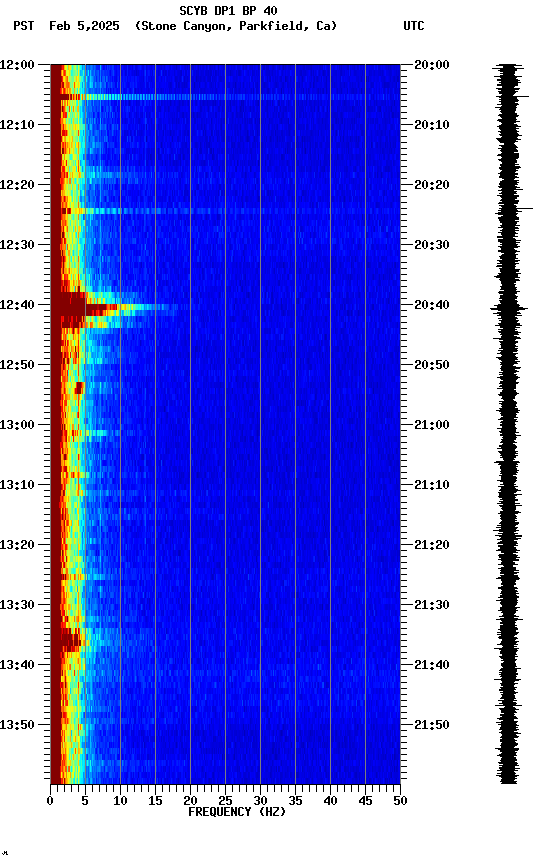This screenshot has width=552, height=864.
Task: Click the "45" frequency axis label
Action: (365, 801)
